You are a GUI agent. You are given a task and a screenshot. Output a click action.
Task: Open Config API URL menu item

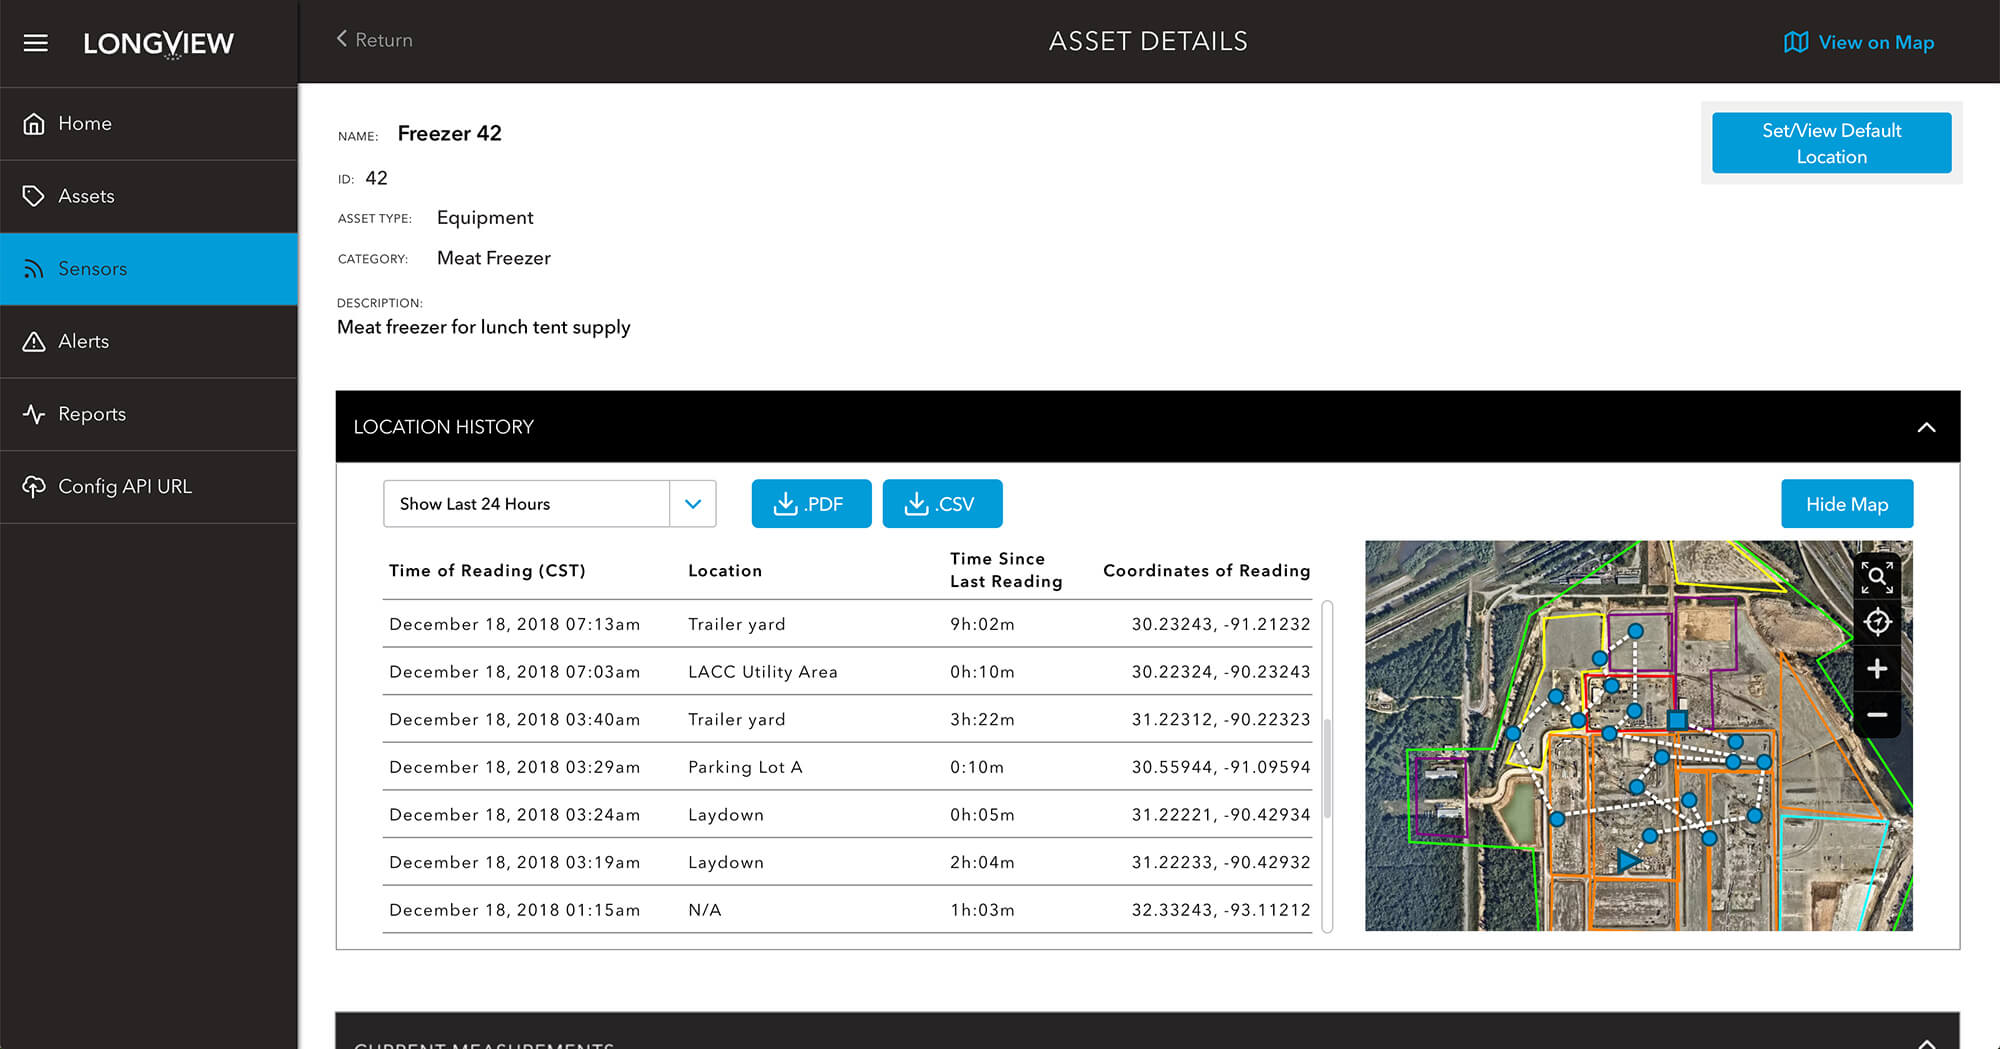click(149, 487)
